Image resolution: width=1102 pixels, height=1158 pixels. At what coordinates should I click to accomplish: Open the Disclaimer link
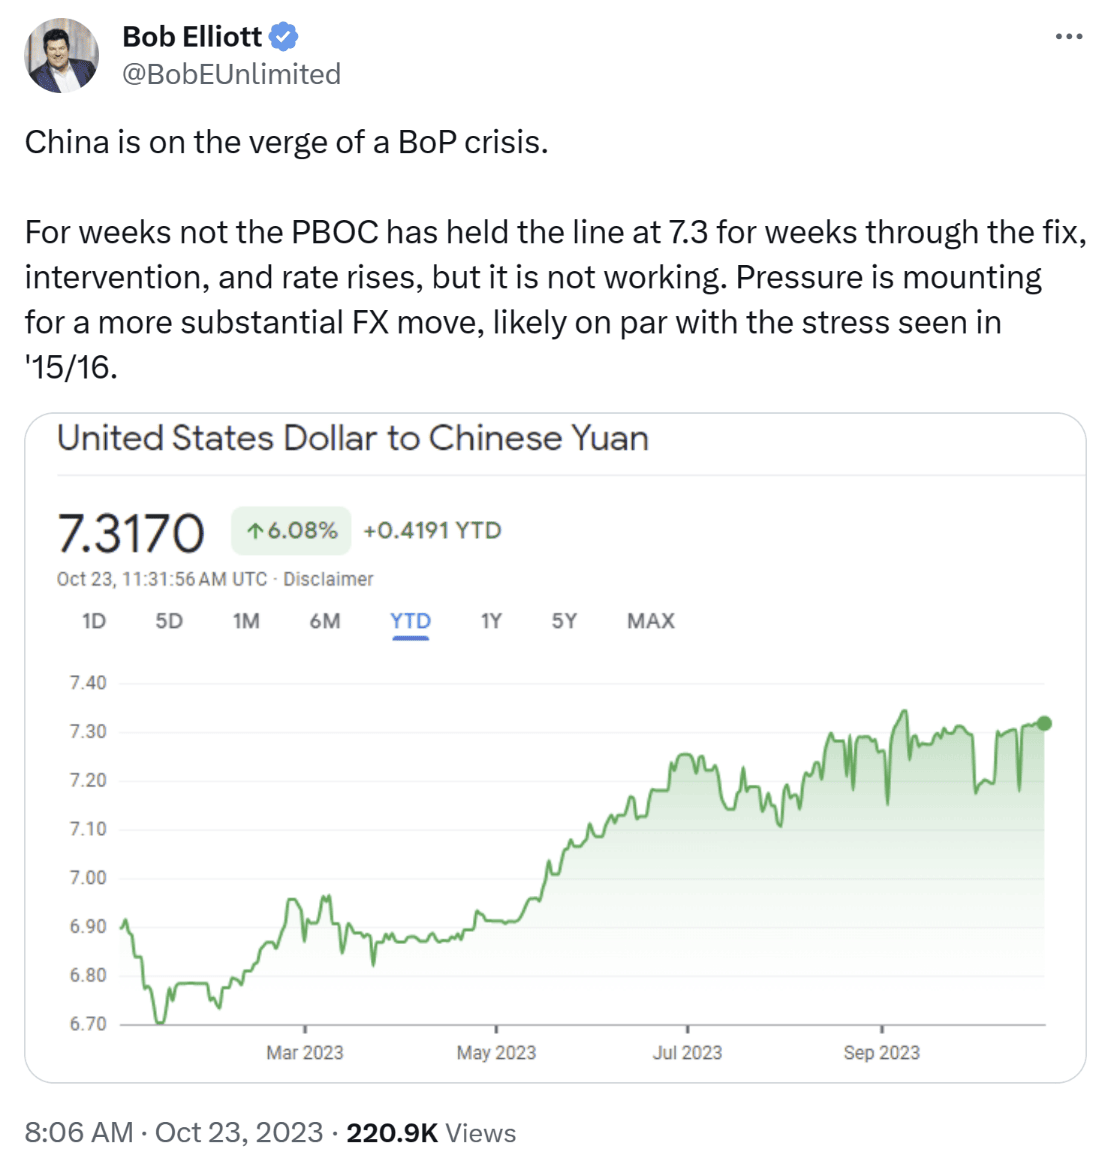click(328, 579)
